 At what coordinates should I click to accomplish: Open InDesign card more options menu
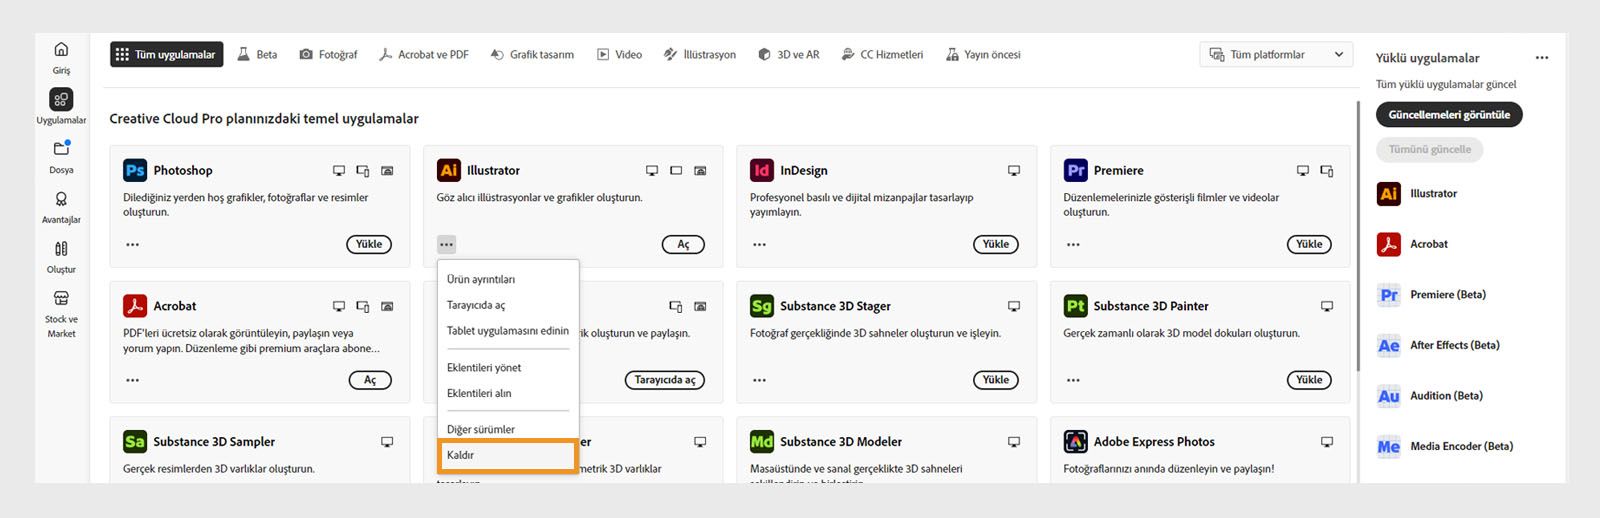pyautogui.click(x=760, y=244)
